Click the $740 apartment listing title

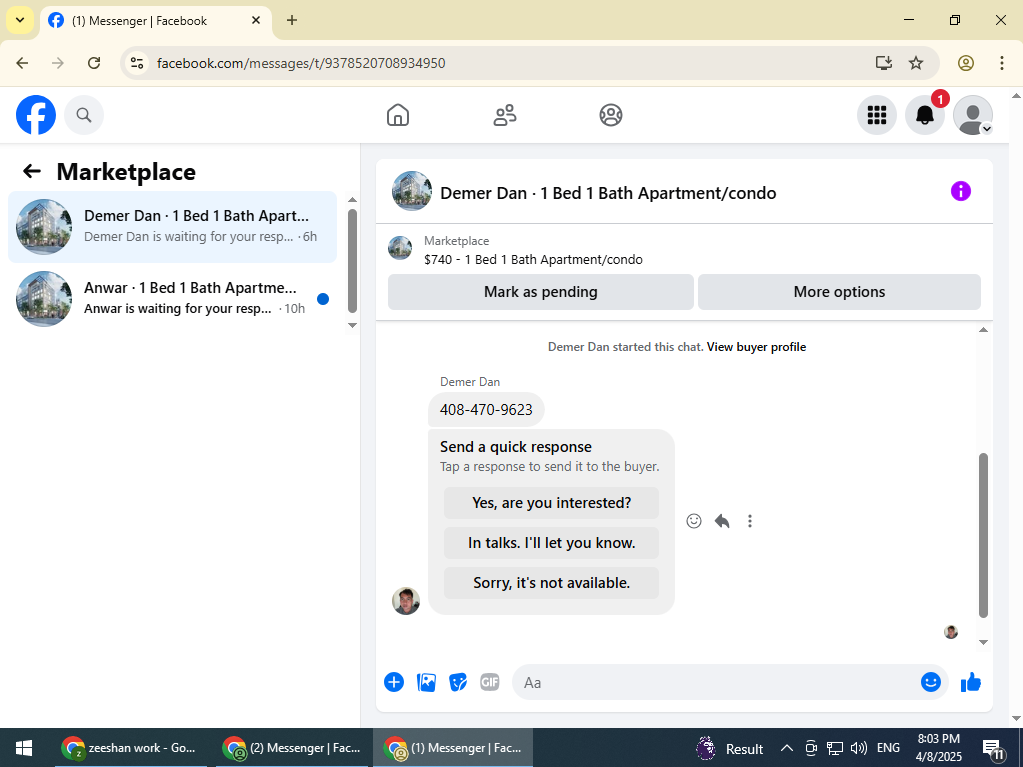click(533, 260)
